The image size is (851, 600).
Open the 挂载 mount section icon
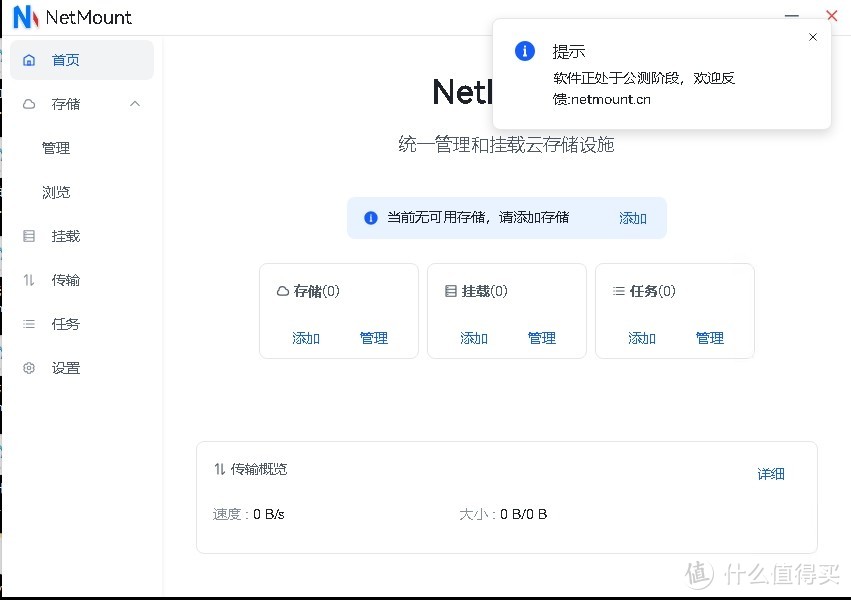click(29, 236)
